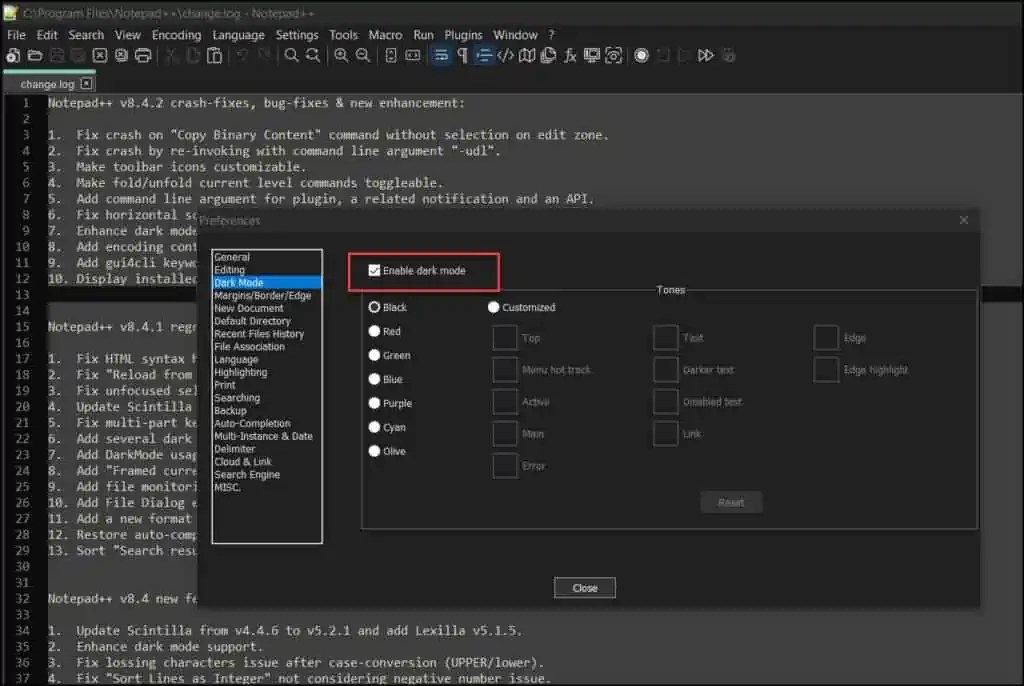Click the Run Macro Multiple Times icon

pyautogui.click(x=706, y=56)
